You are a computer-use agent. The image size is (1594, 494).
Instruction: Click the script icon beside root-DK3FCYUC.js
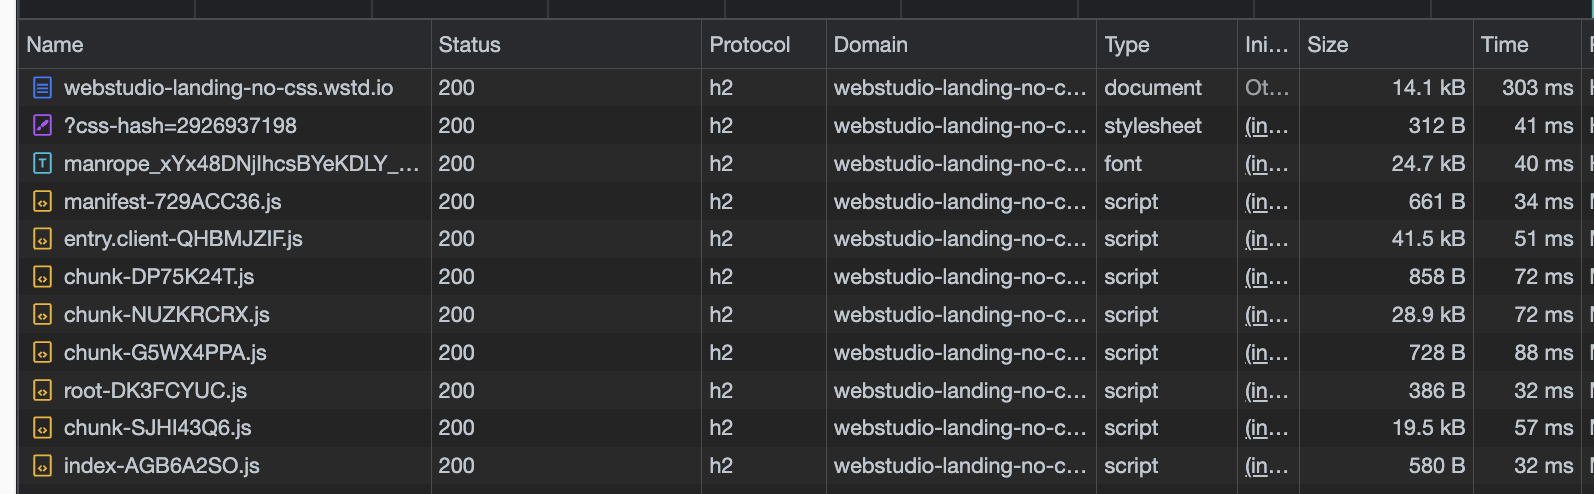click(x=42, y=391)
